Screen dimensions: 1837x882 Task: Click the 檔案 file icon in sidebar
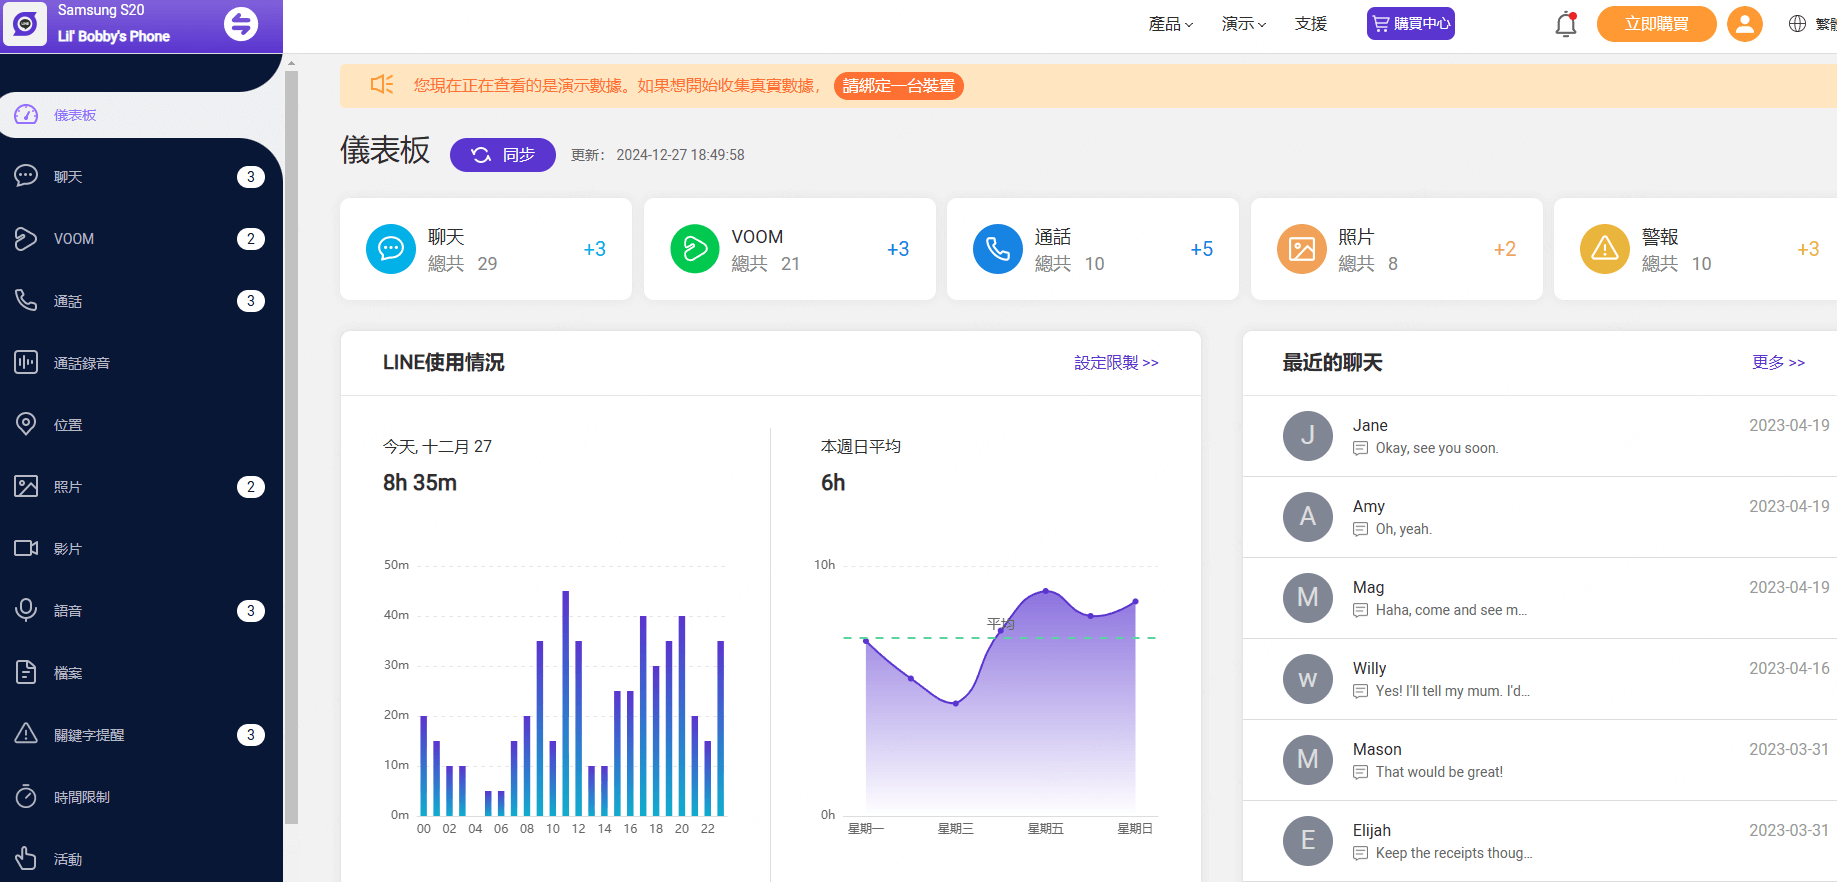pyautogui.click(x=26, y=672)
